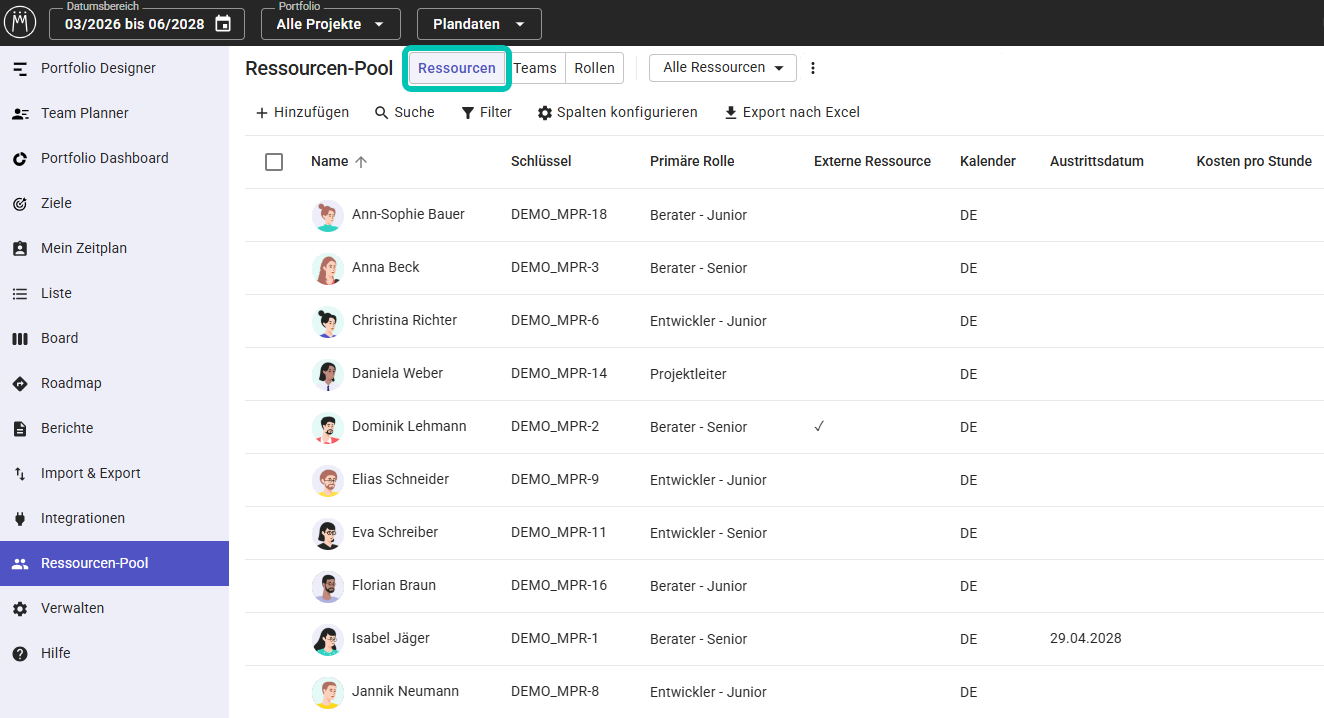Open Roadmap in the sidebar
Image resolution: width=1324 pixels, height=718 pixels.
point(114,384)
